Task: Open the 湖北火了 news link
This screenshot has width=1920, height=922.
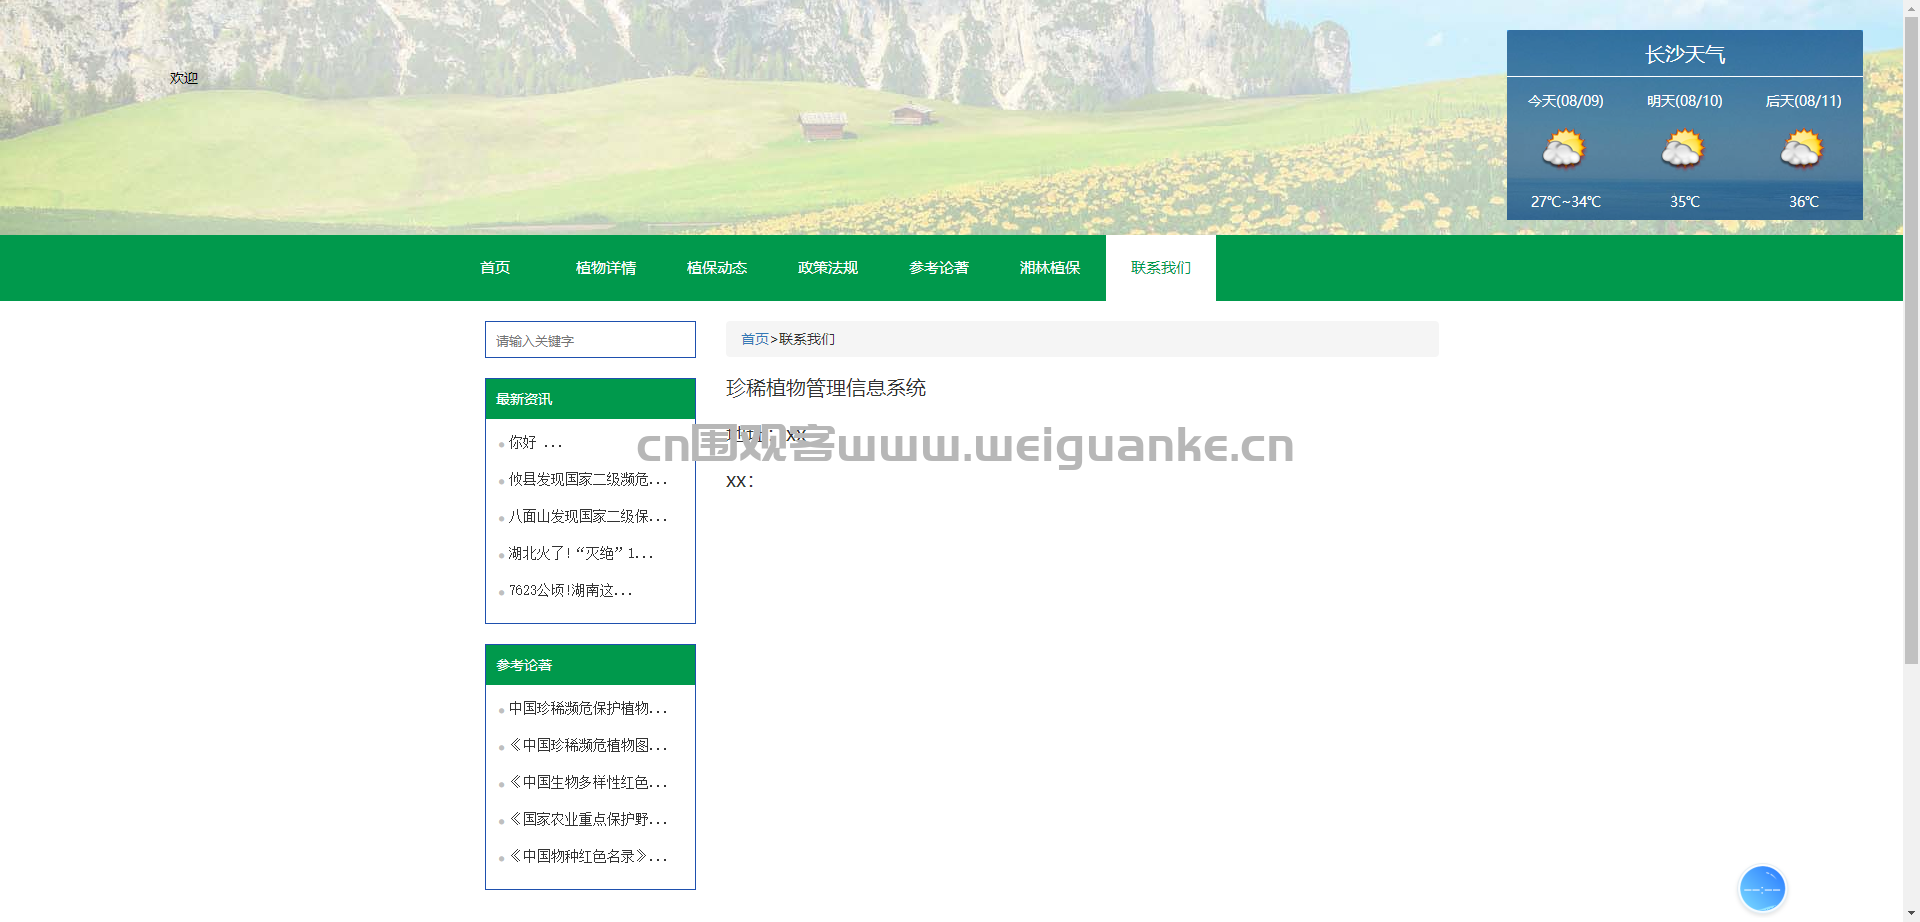Action: pyautogui.click(x=581, y=554)
